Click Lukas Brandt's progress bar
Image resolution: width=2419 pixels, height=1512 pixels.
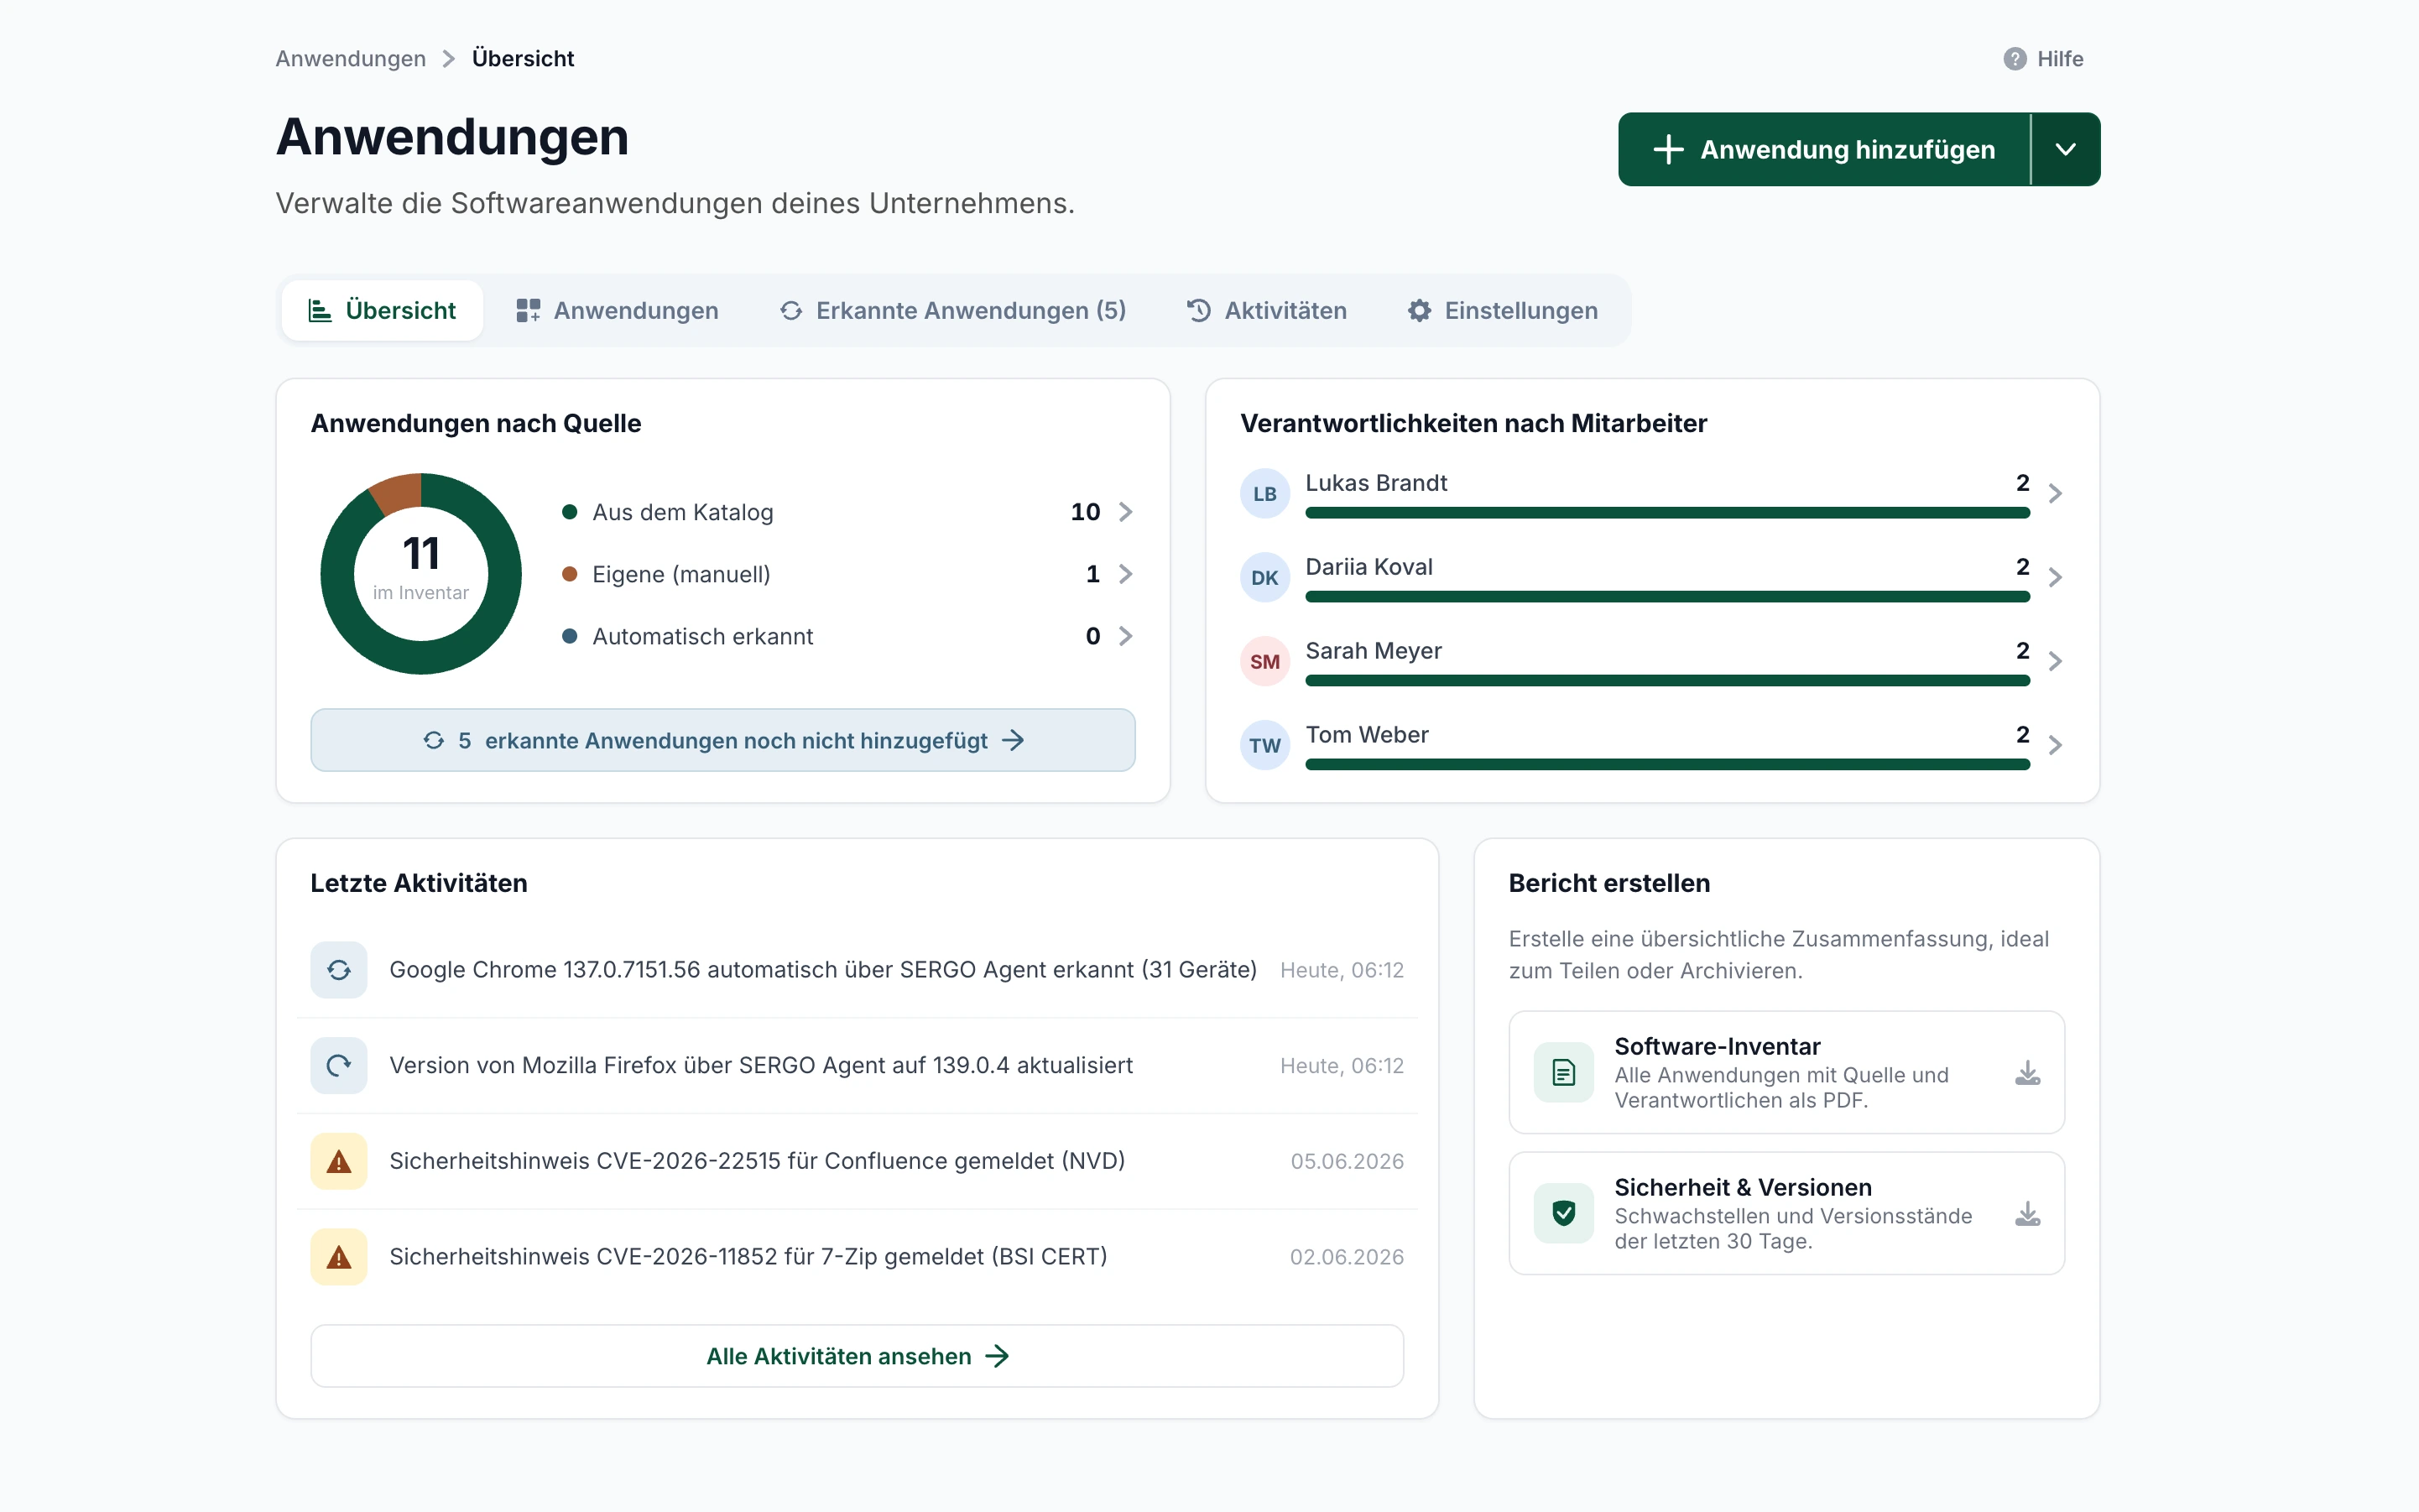[x=1667, y=513]
